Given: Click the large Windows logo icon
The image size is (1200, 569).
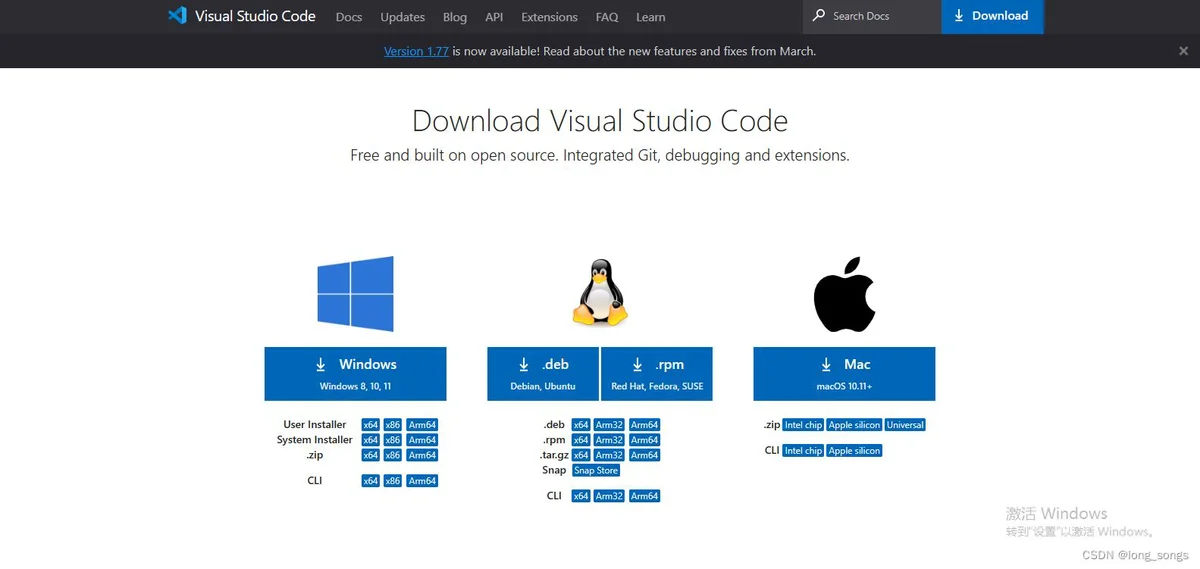Looking at the screenshot, I should click(355, 294).
